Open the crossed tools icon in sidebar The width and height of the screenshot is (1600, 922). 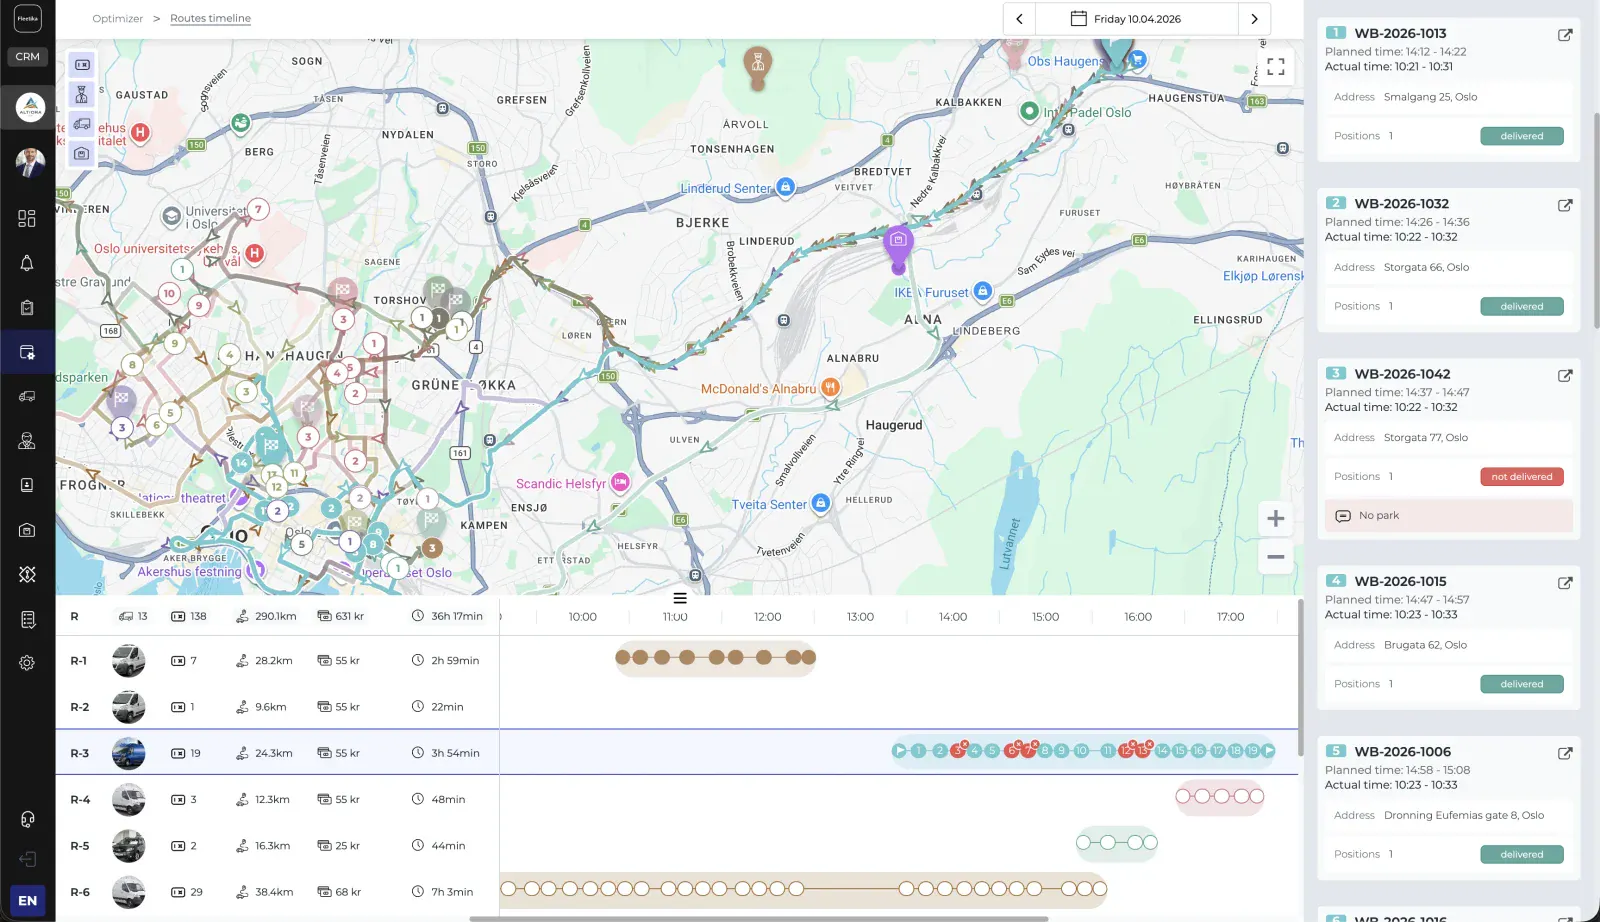(27, 574)
